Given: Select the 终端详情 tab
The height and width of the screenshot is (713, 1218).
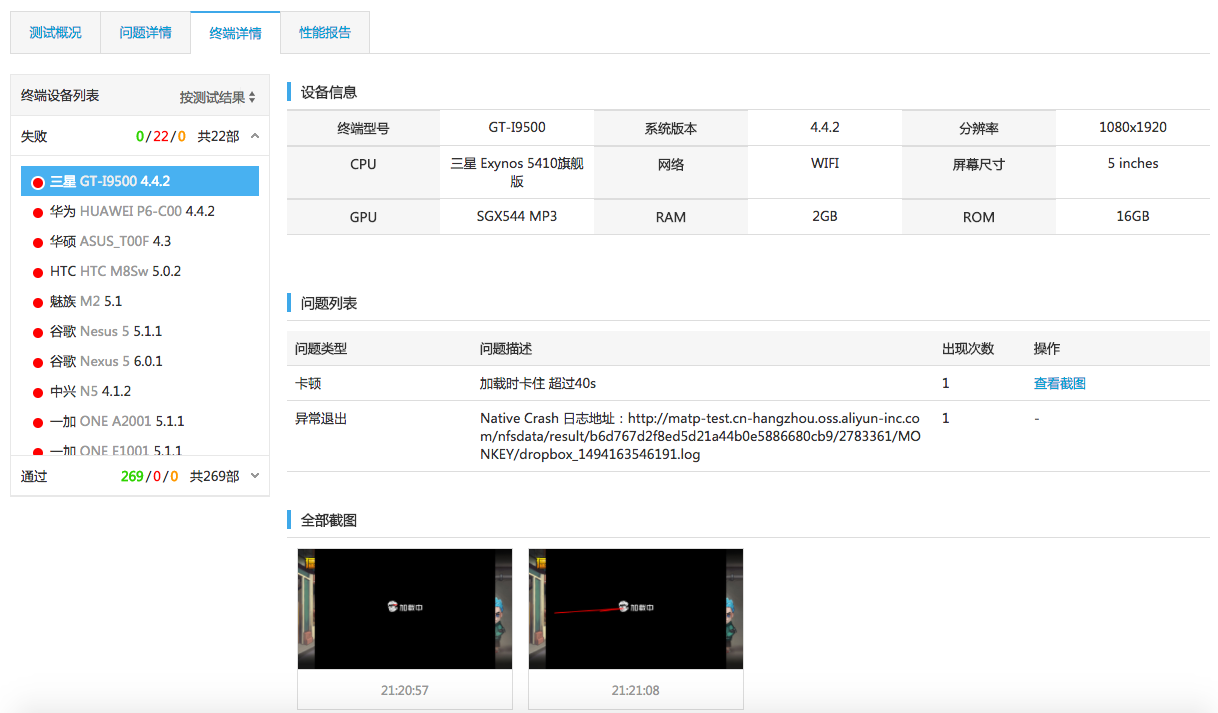Looking at the screenshot, I should (x=235, y=33).
